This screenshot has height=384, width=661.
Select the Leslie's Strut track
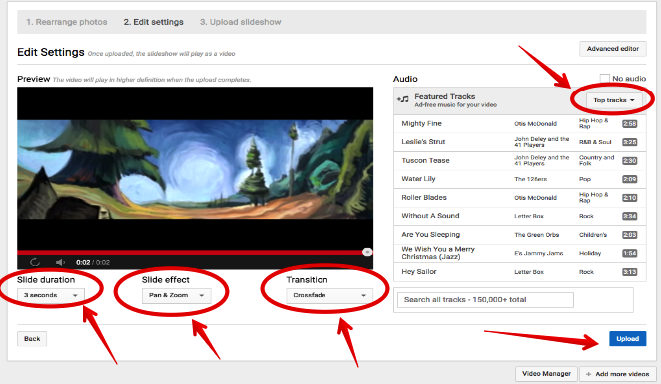tap(519, 142)
